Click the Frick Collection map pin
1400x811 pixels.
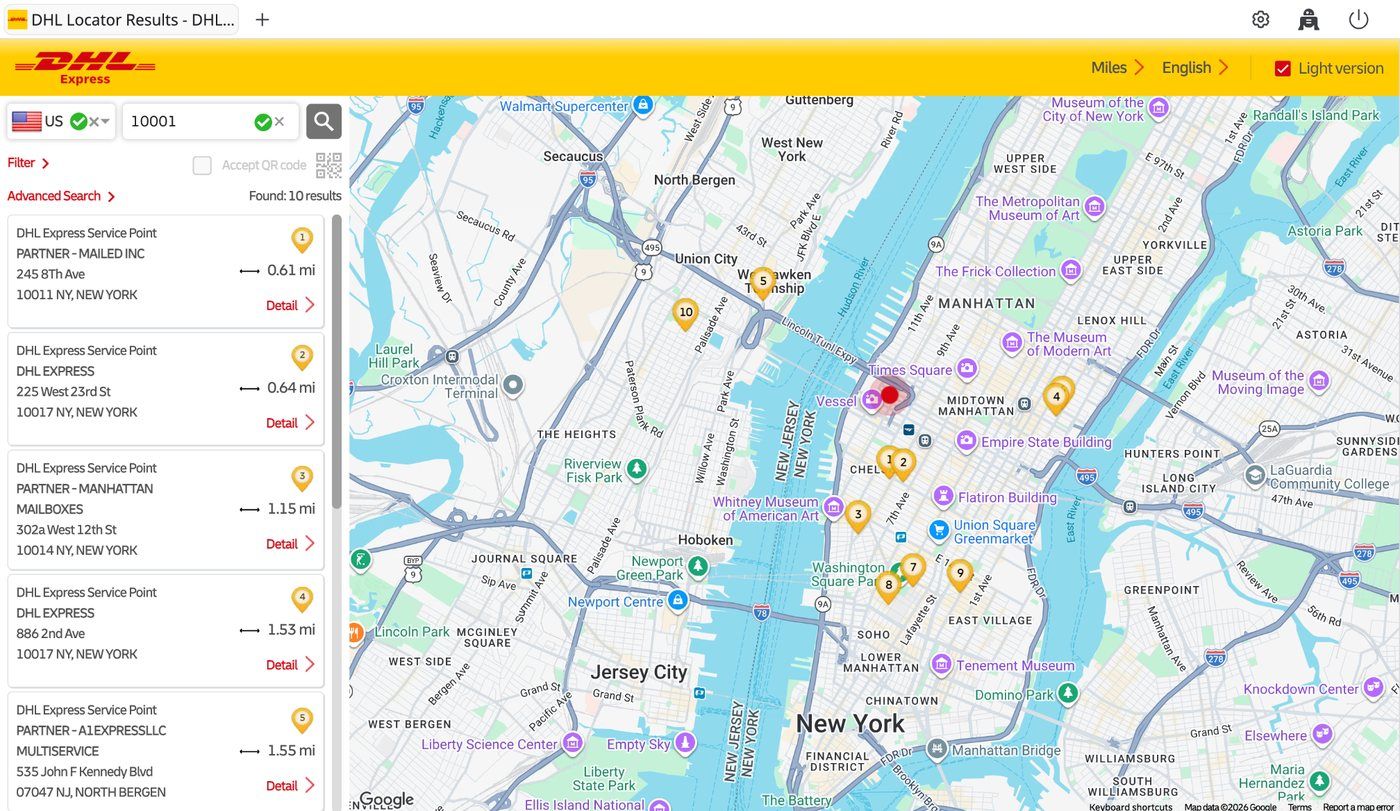(1071, 270)
